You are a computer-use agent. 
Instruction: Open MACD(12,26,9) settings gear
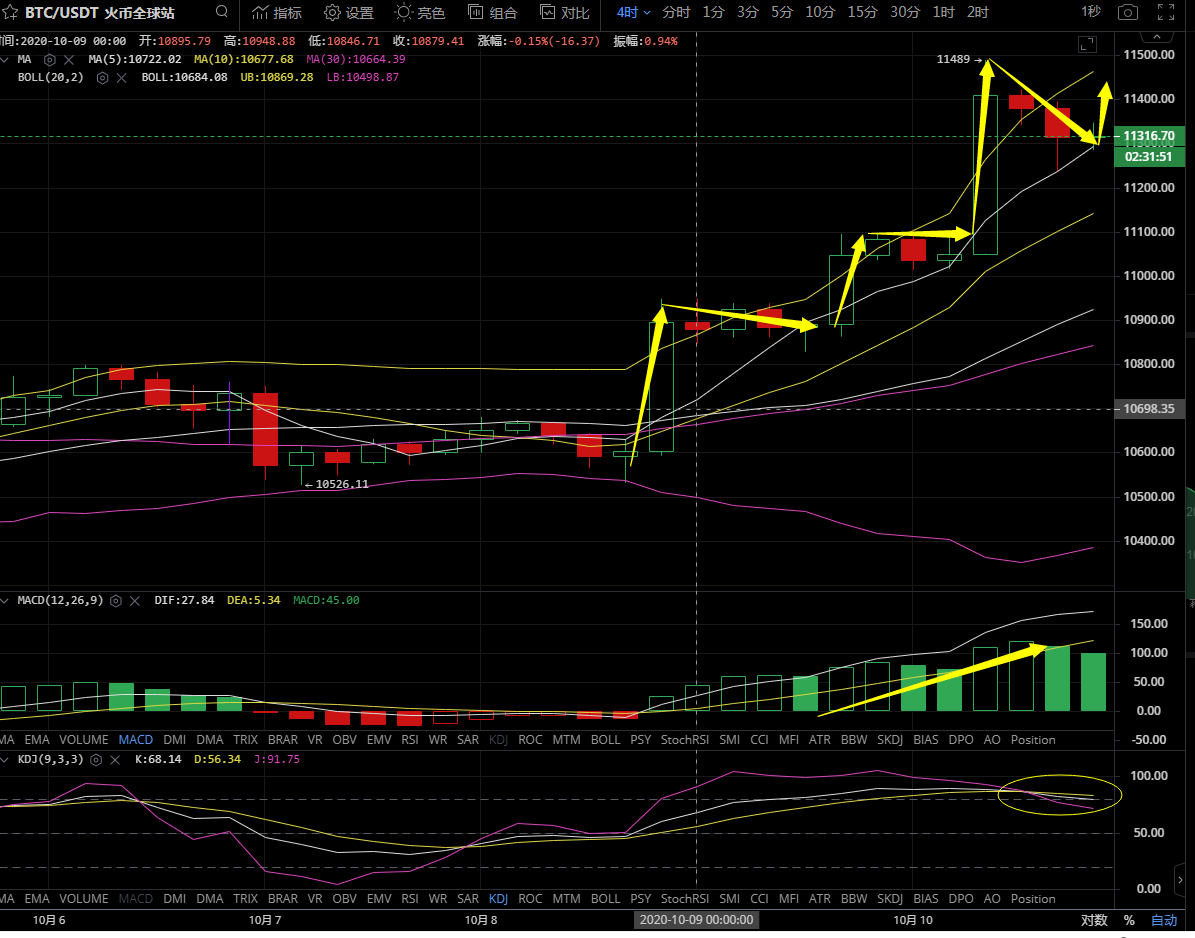116,601
